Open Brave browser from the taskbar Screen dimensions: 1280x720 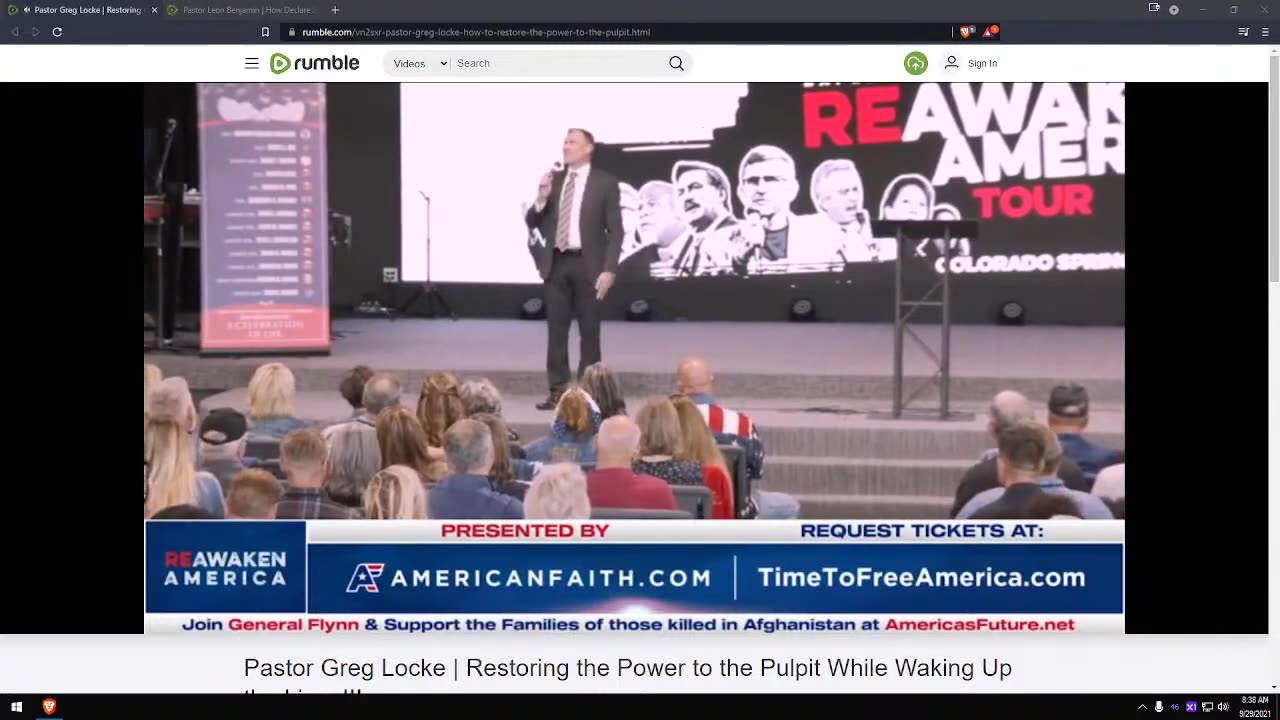click(x=49, y=707)
